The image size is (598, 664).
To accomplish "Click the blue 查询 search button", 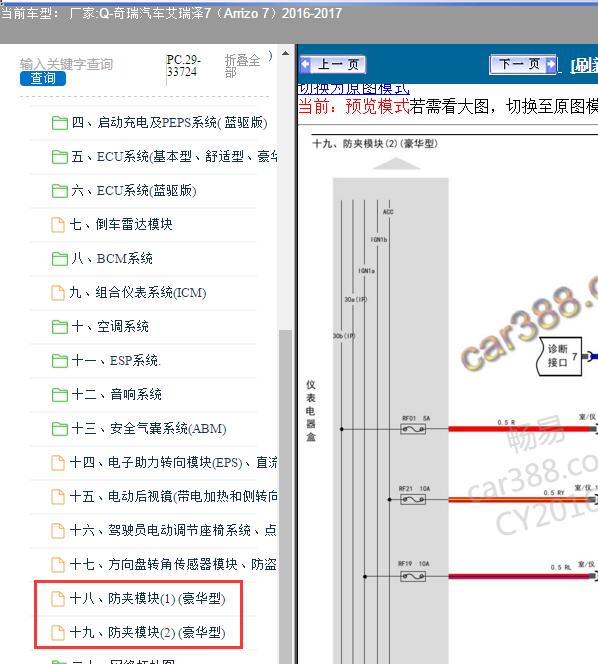I will click(x=43, y=78).
